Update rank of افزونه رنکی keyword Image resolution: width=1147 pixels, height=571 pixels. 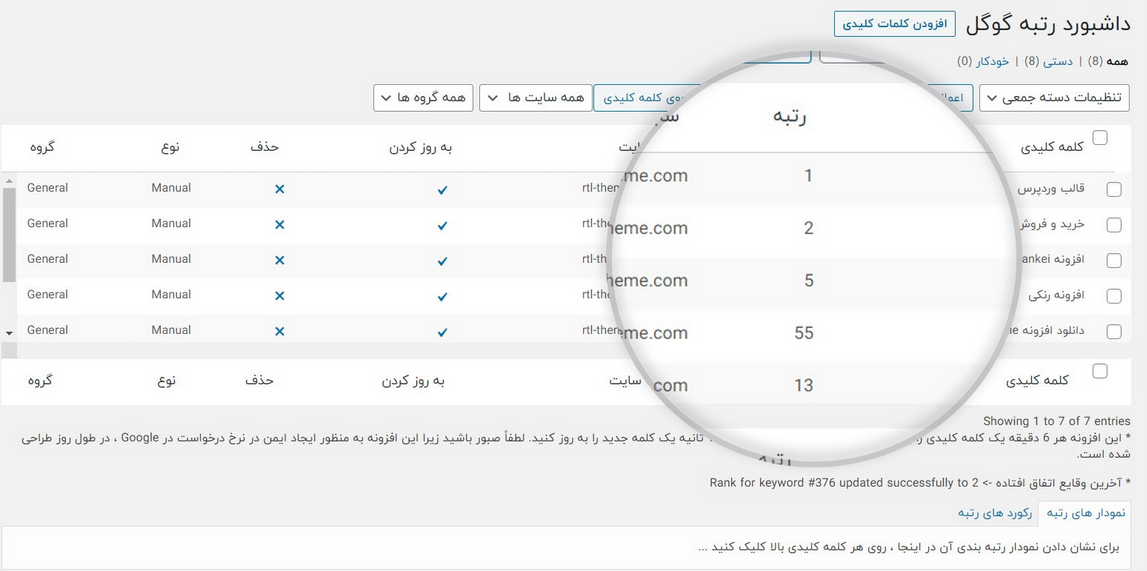click(442, 297)
